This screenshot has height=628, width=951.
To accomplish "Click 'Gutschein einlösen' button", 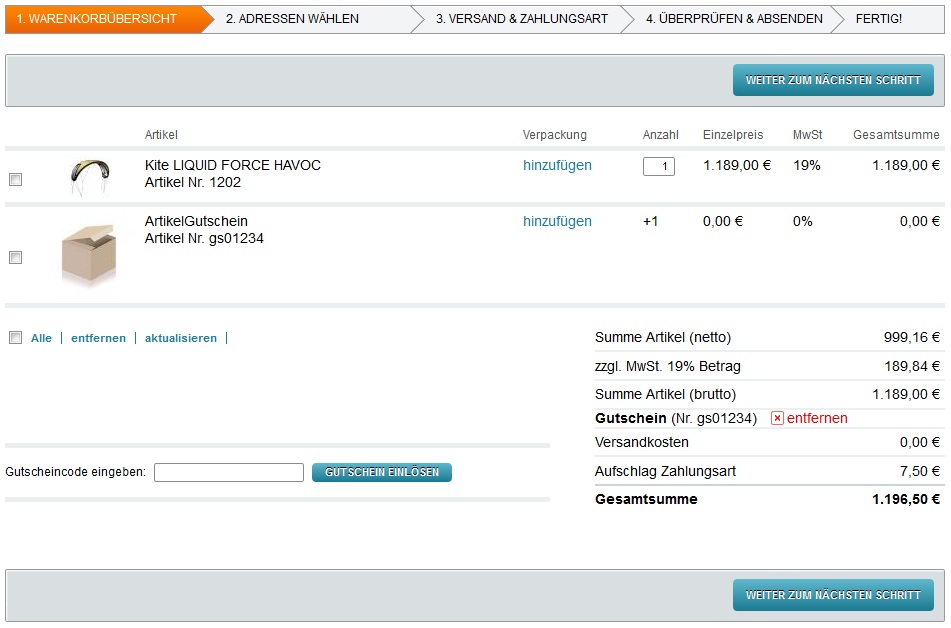I will (382, 472).
